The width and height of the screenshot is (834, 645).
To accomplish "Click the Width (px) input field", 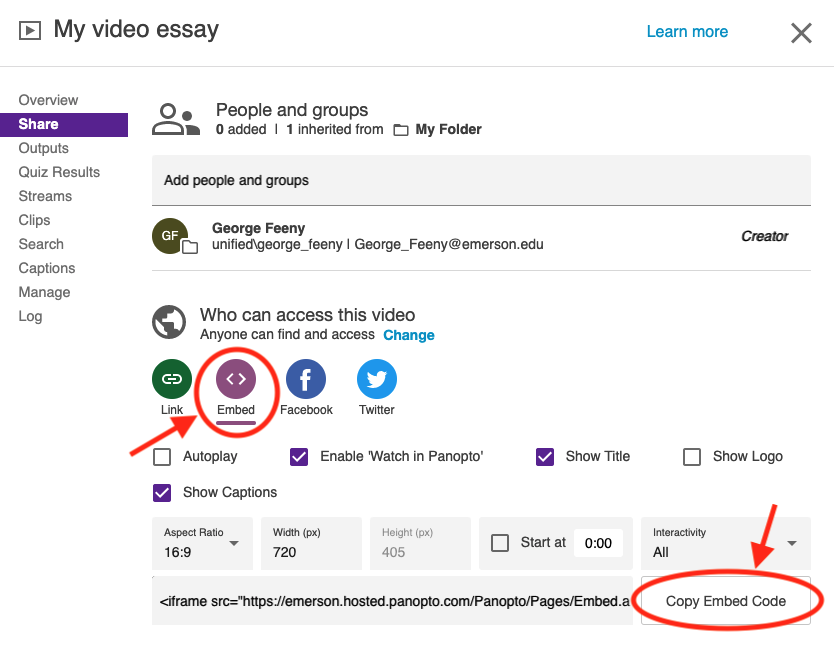I will pyautogui.click(x=310, y=552).
